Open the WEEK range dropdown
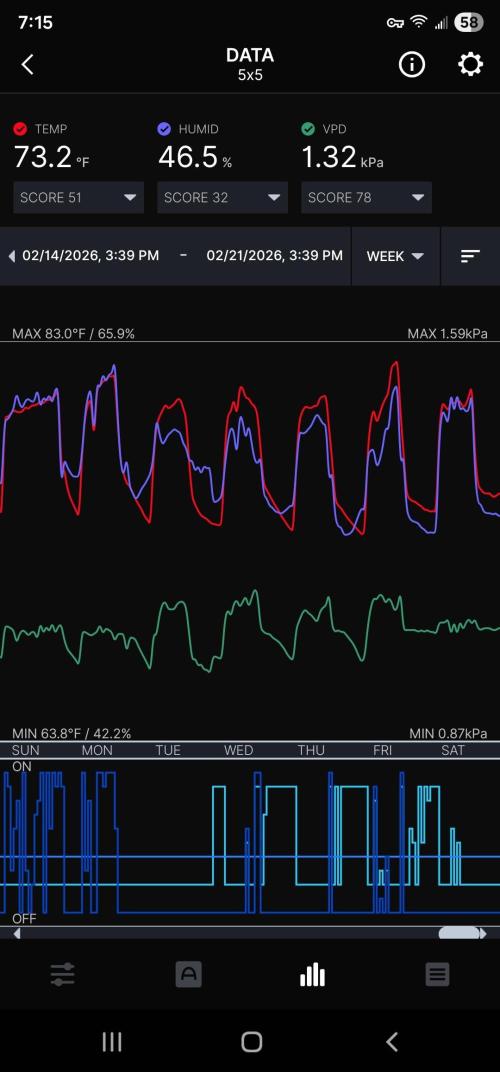This screenshot has height=1072, width=500. (x=395, y=256)
